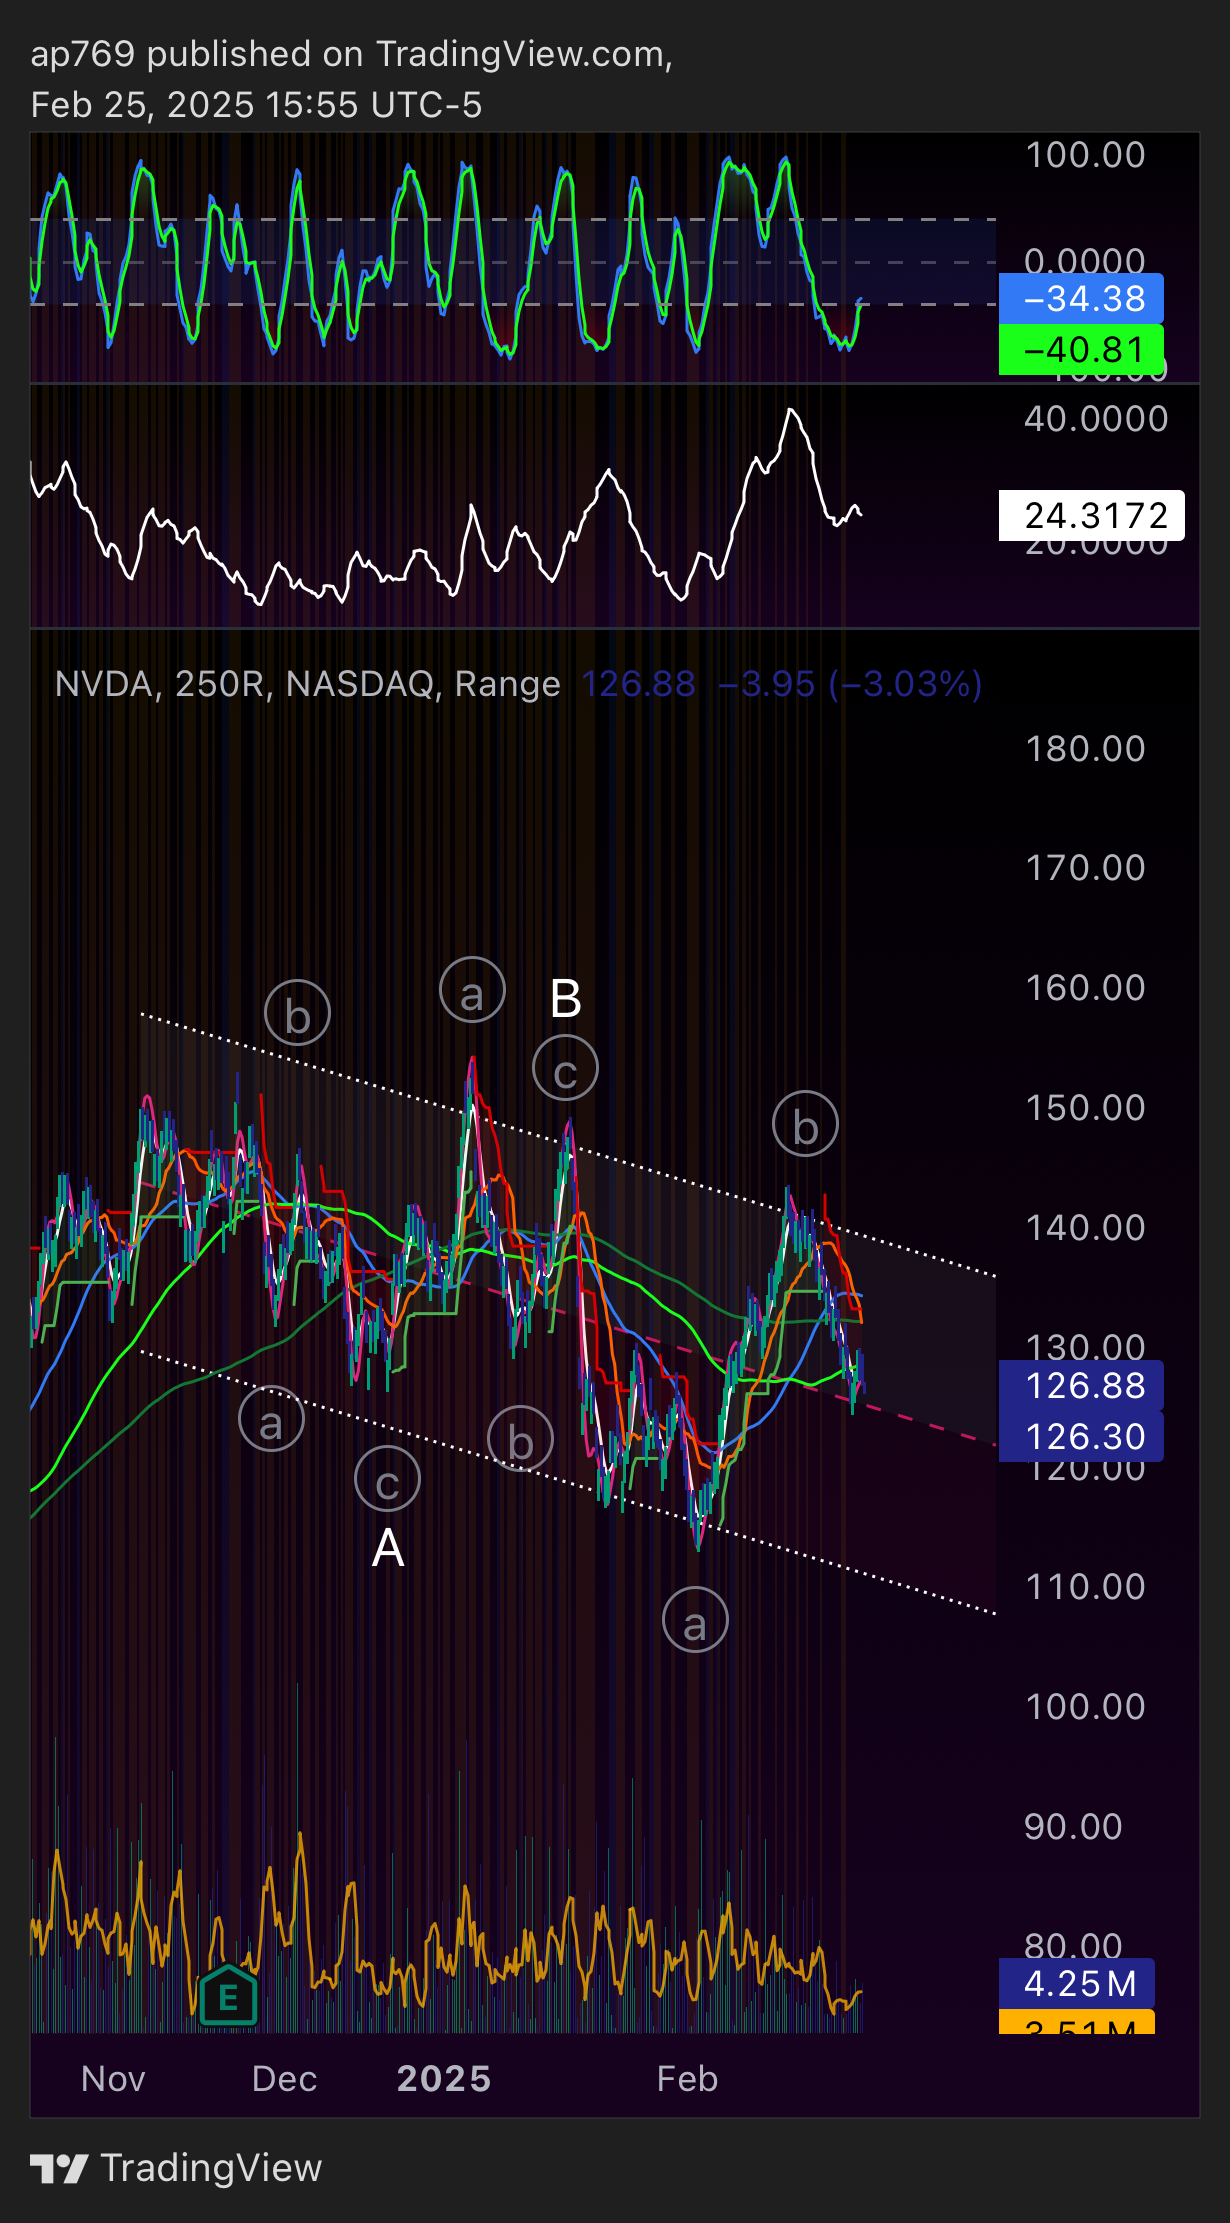Click the Dec label on time axis
The image size is (1230, 2223).
pos(284,2079)
